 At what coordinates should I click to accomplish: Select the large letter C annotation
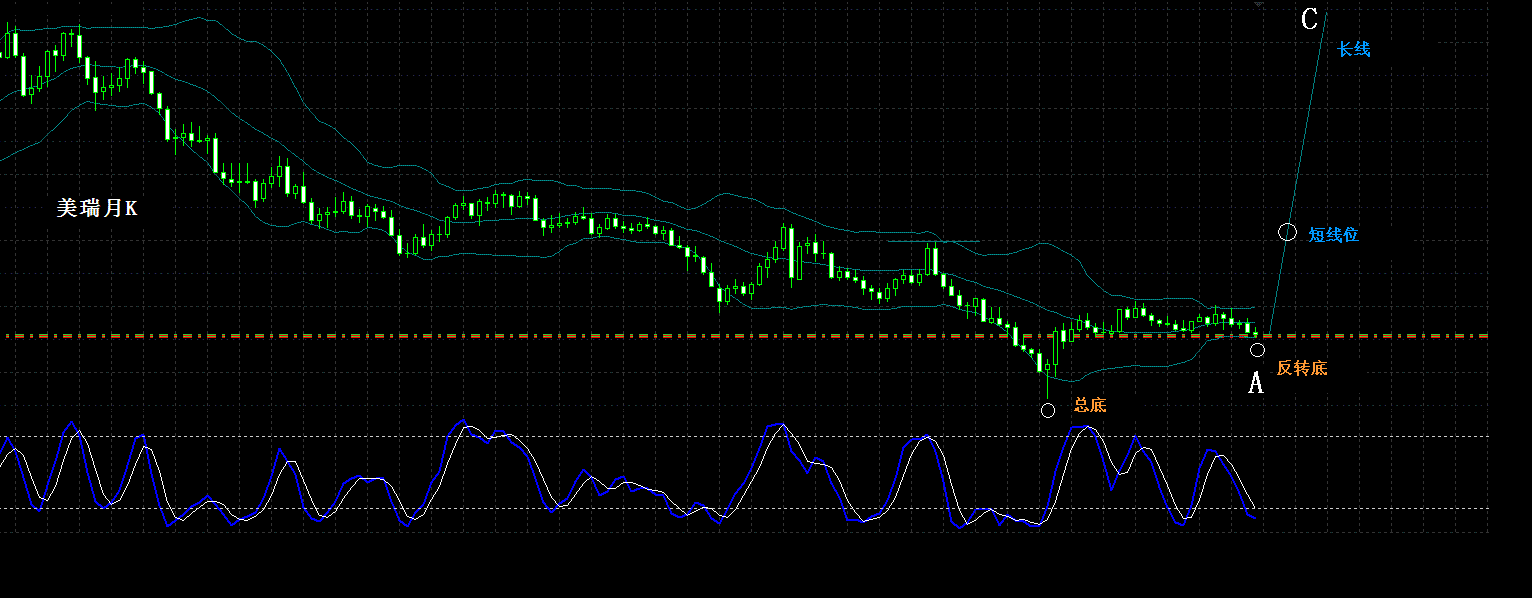tap(1310, 19)
